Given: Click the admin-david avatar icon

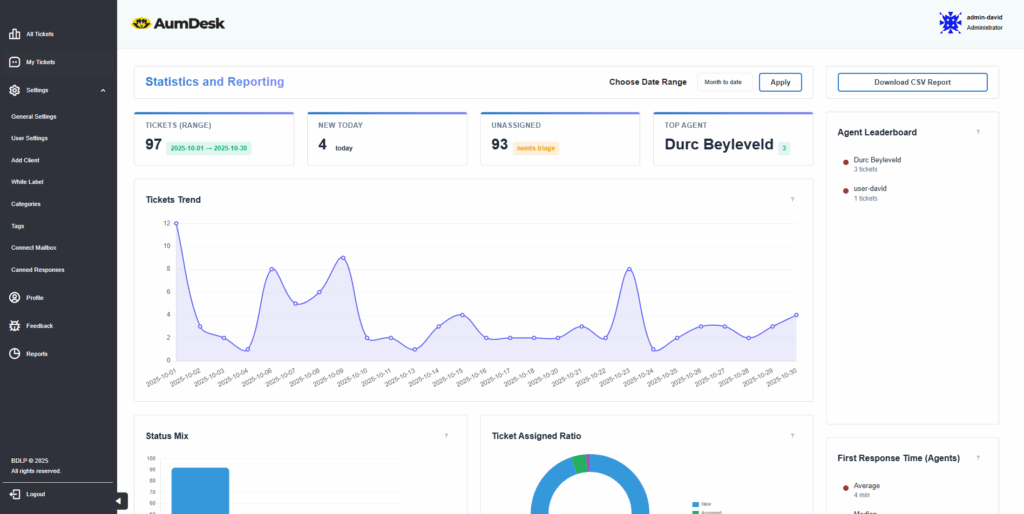Looking at the screenshot, I should [950, 23].
